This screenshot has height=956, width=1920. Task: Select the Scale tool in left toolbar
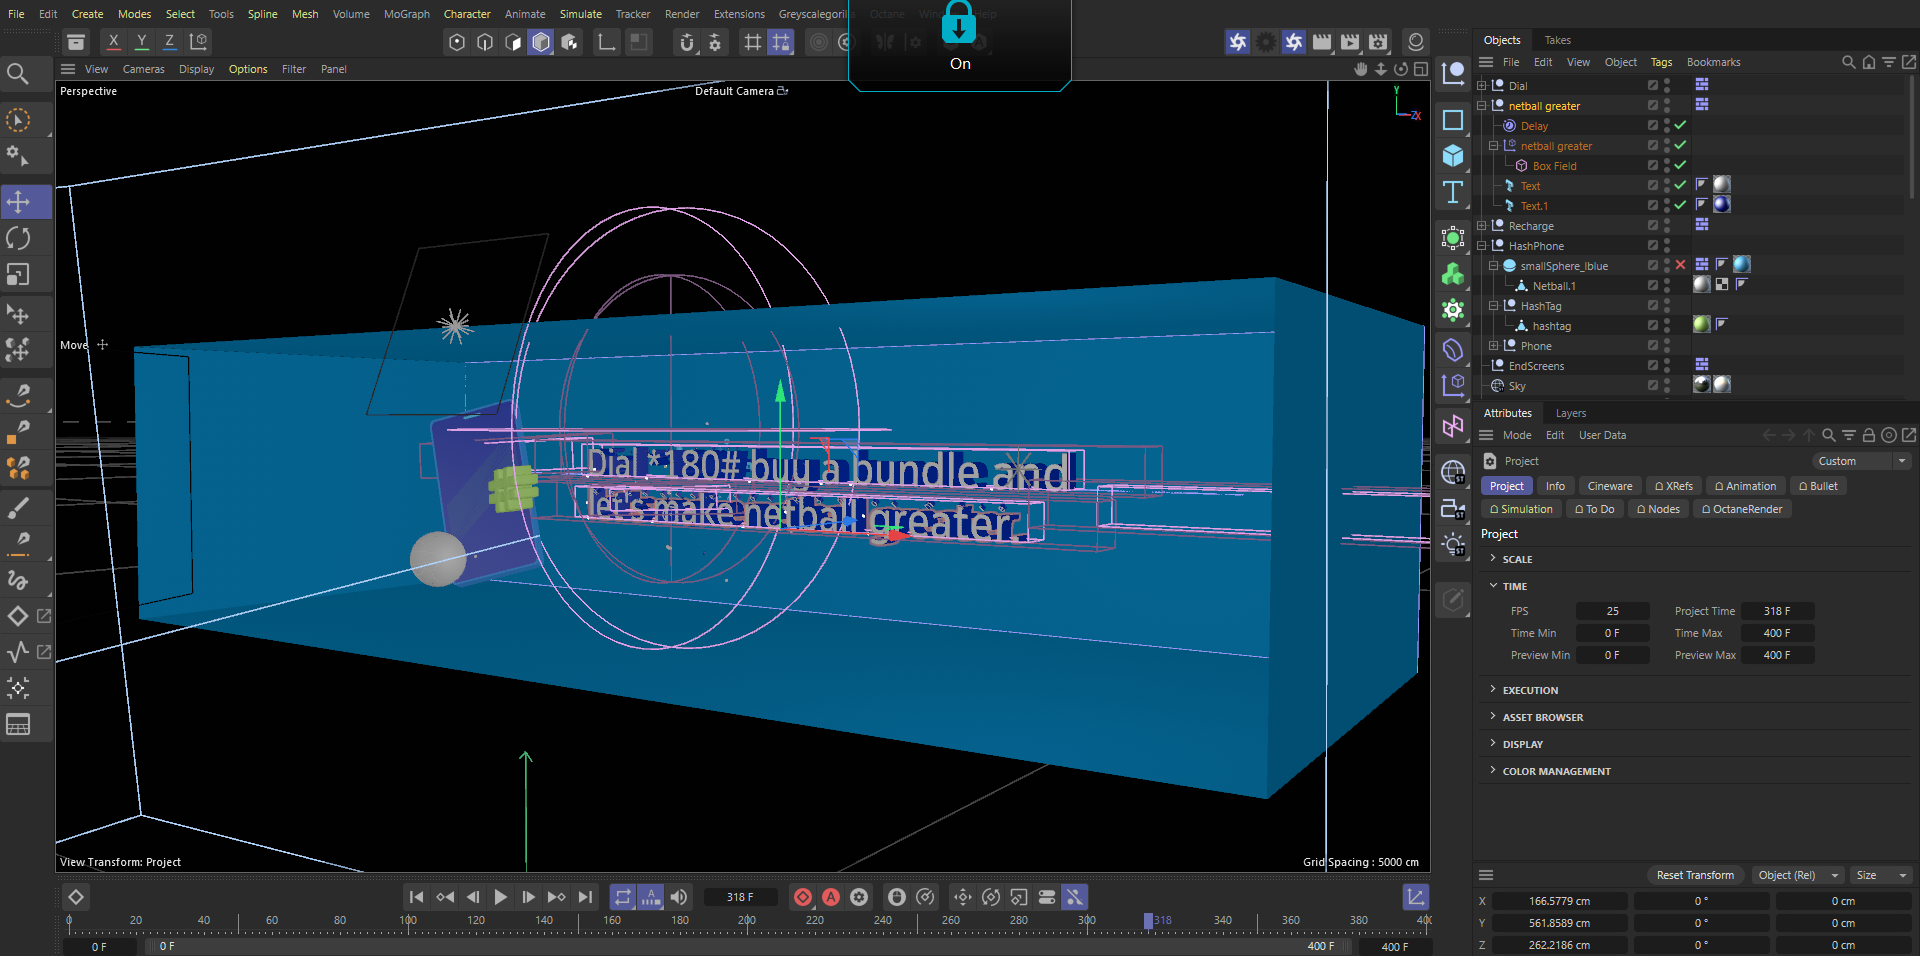pyautogui.click(x=19, y=274)
